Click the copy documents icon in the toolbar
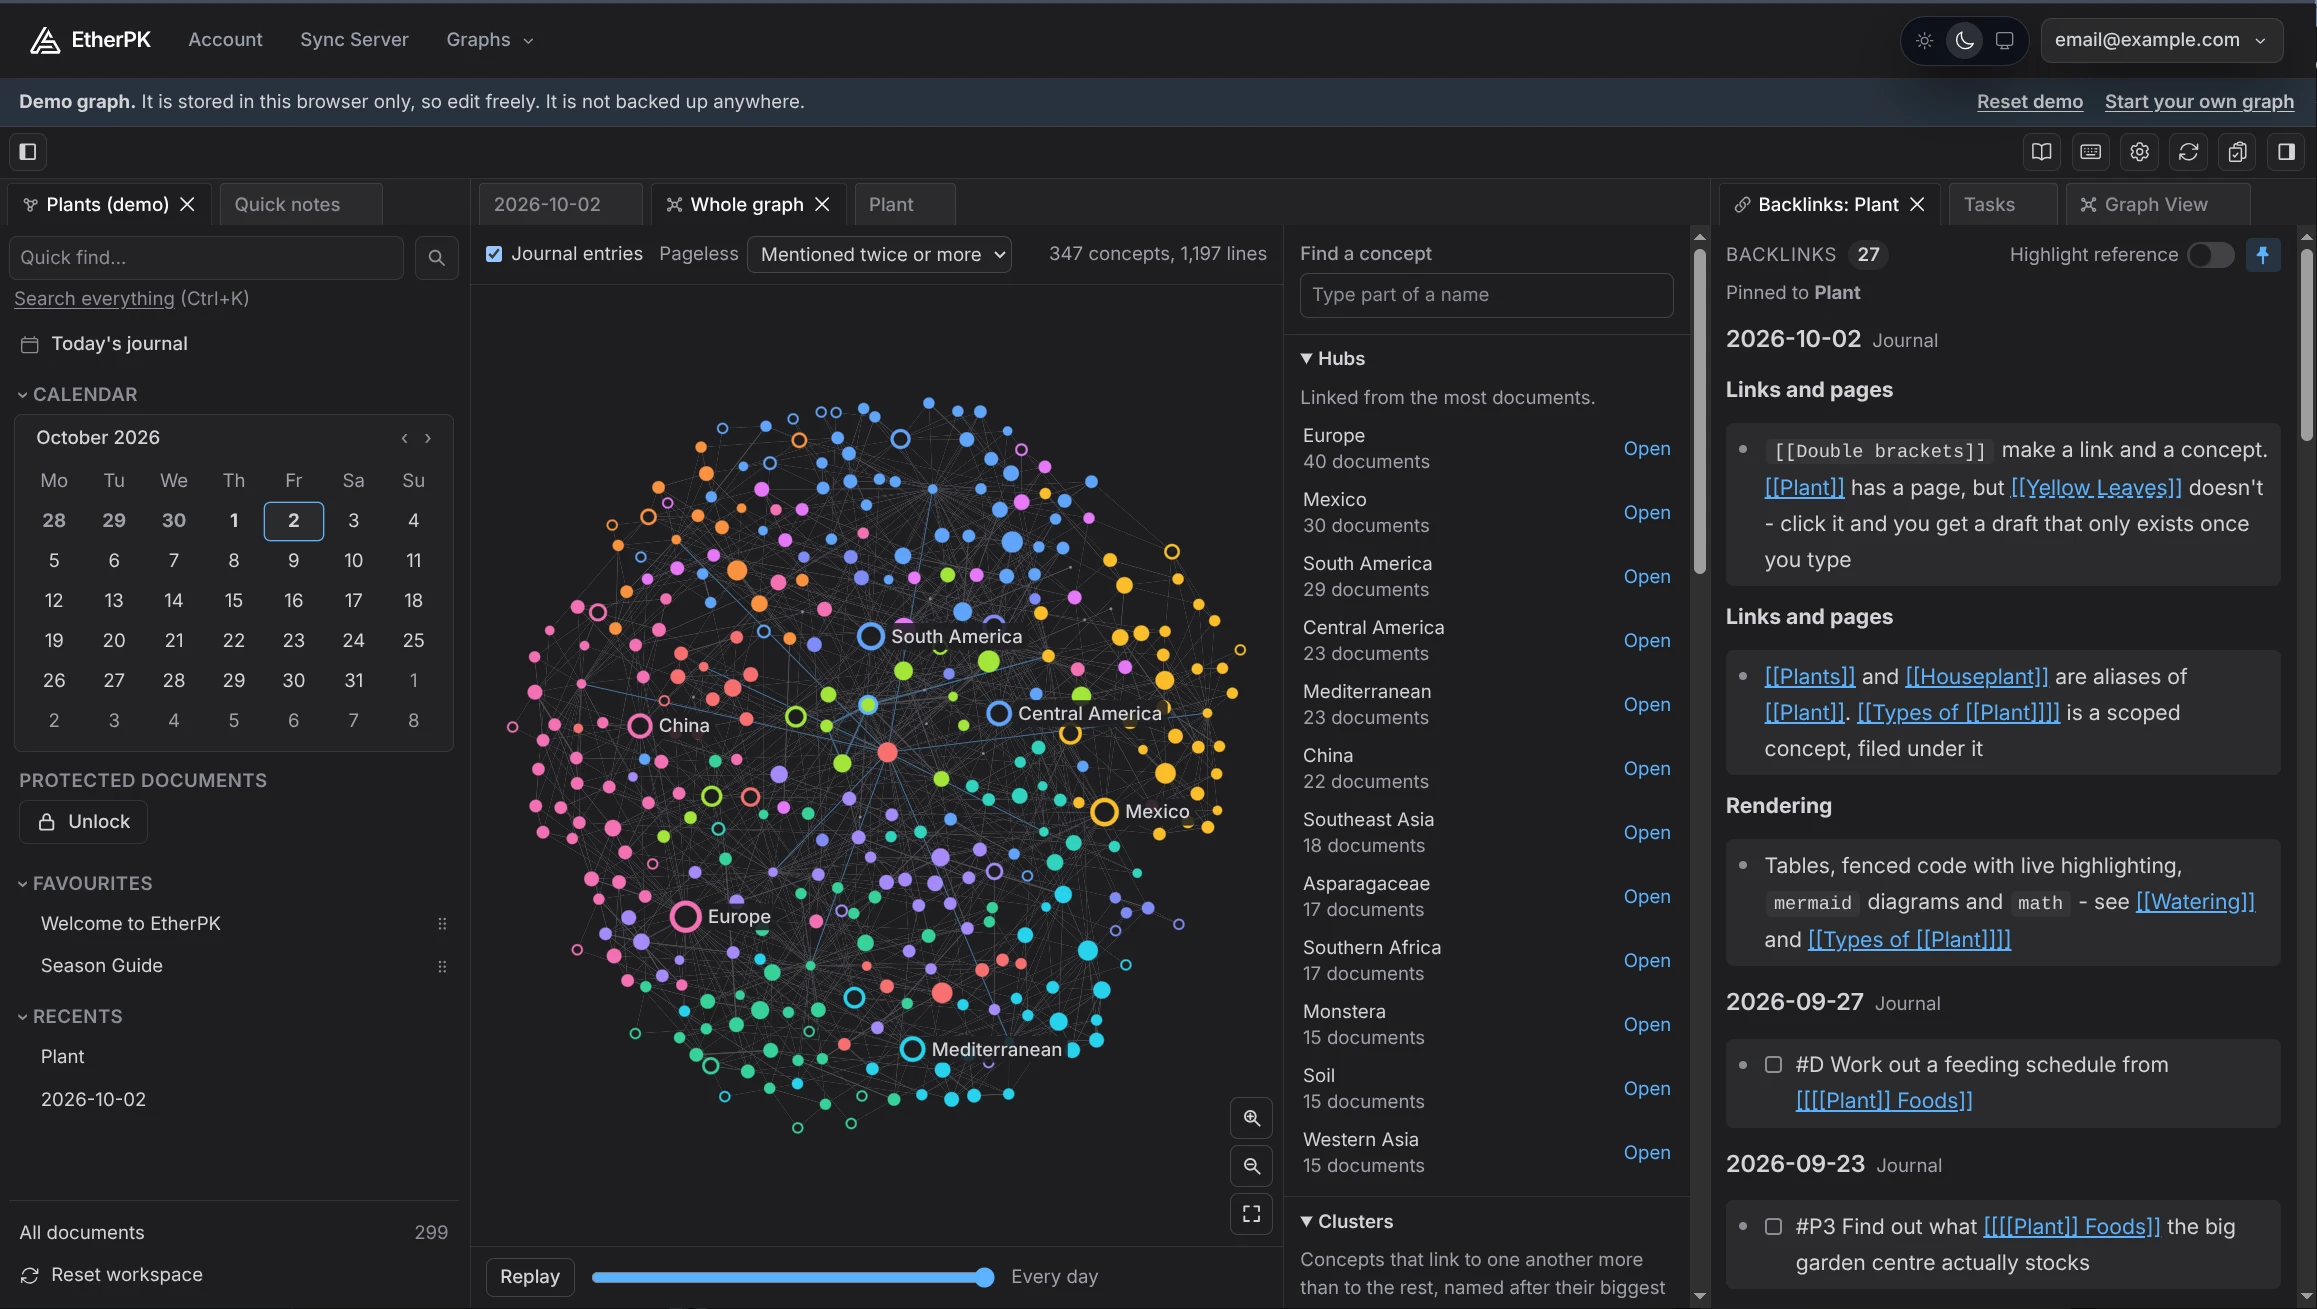2317x1309 pixels. click(x=2237, y=152)
